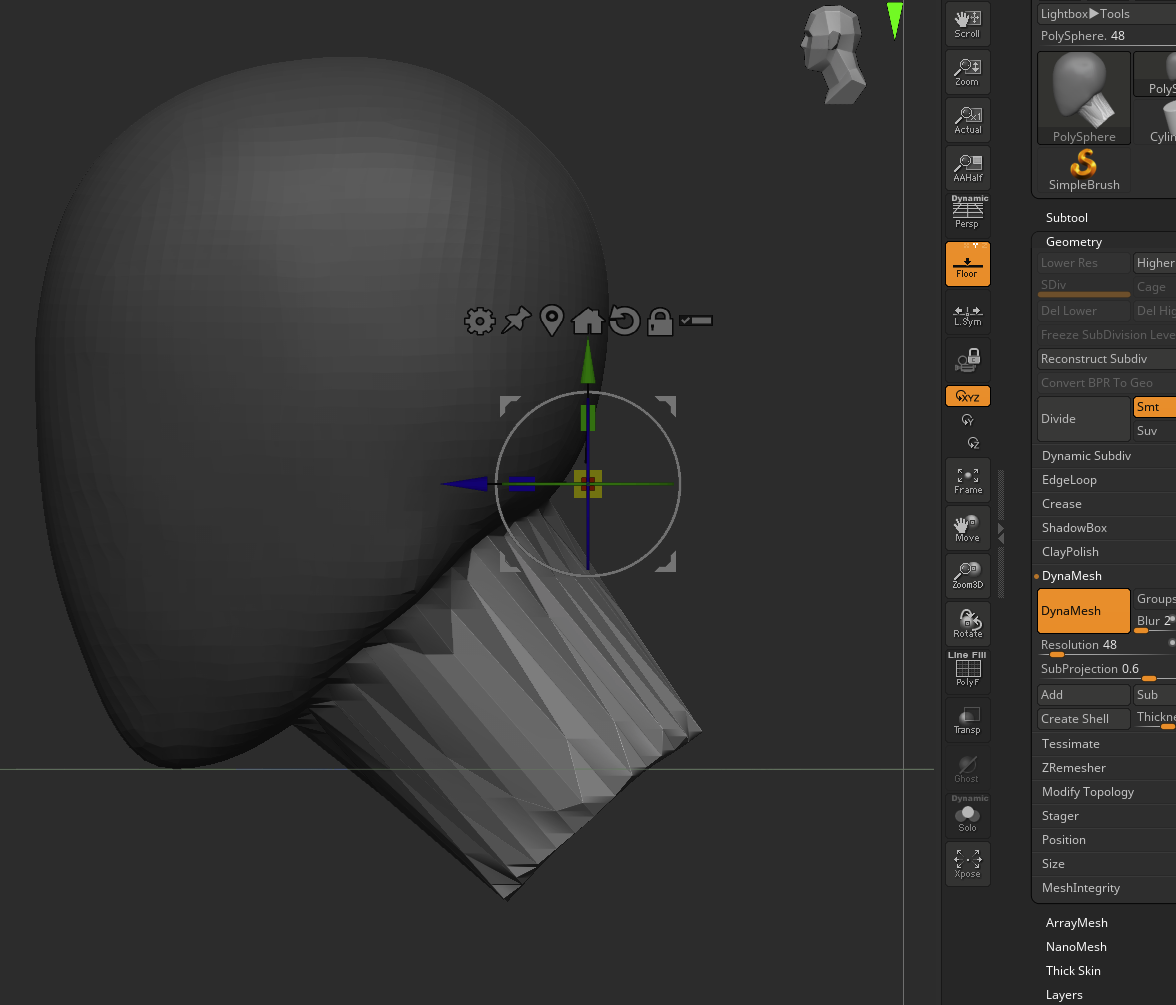
Task: Click Create Shell button
Action: (x=1084, y=718)
